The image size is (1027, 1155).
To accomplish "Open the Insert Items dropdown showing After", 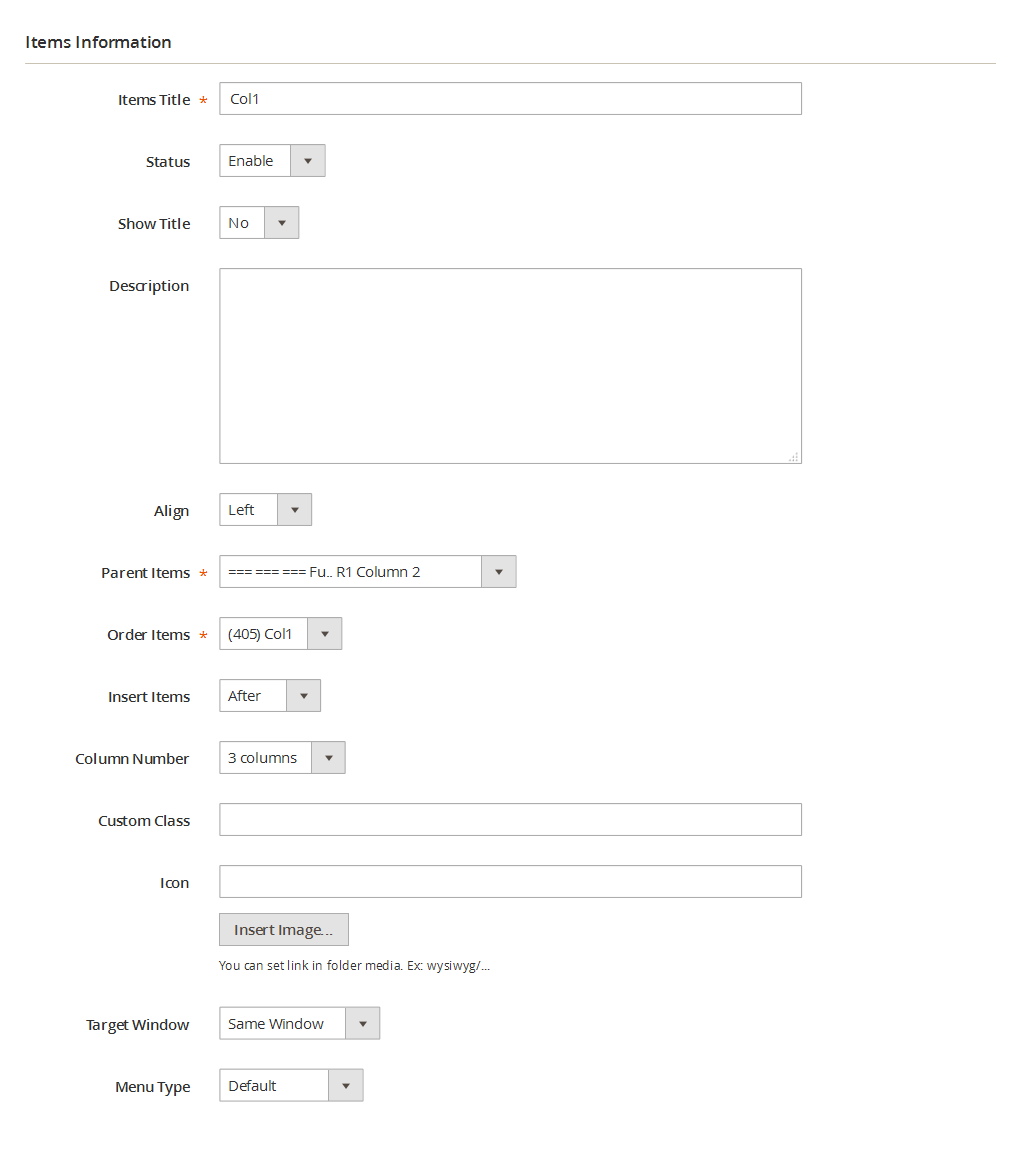I will [x=270, y=695].
